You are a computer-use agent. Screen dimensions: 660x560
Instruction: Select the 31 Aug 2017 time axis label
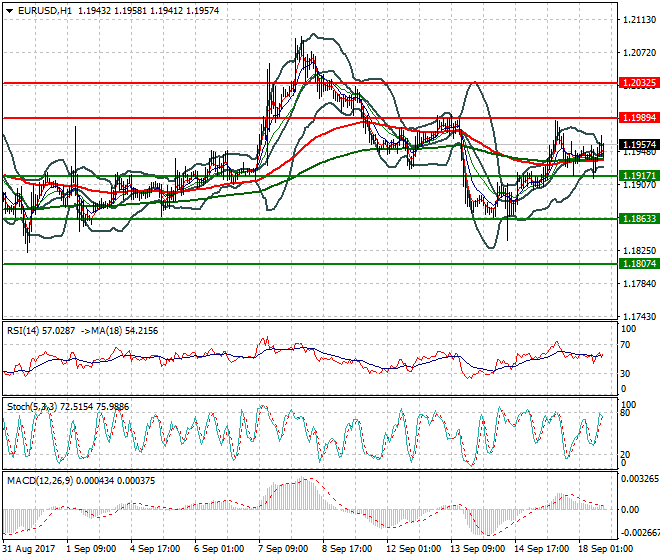point(29,549)
